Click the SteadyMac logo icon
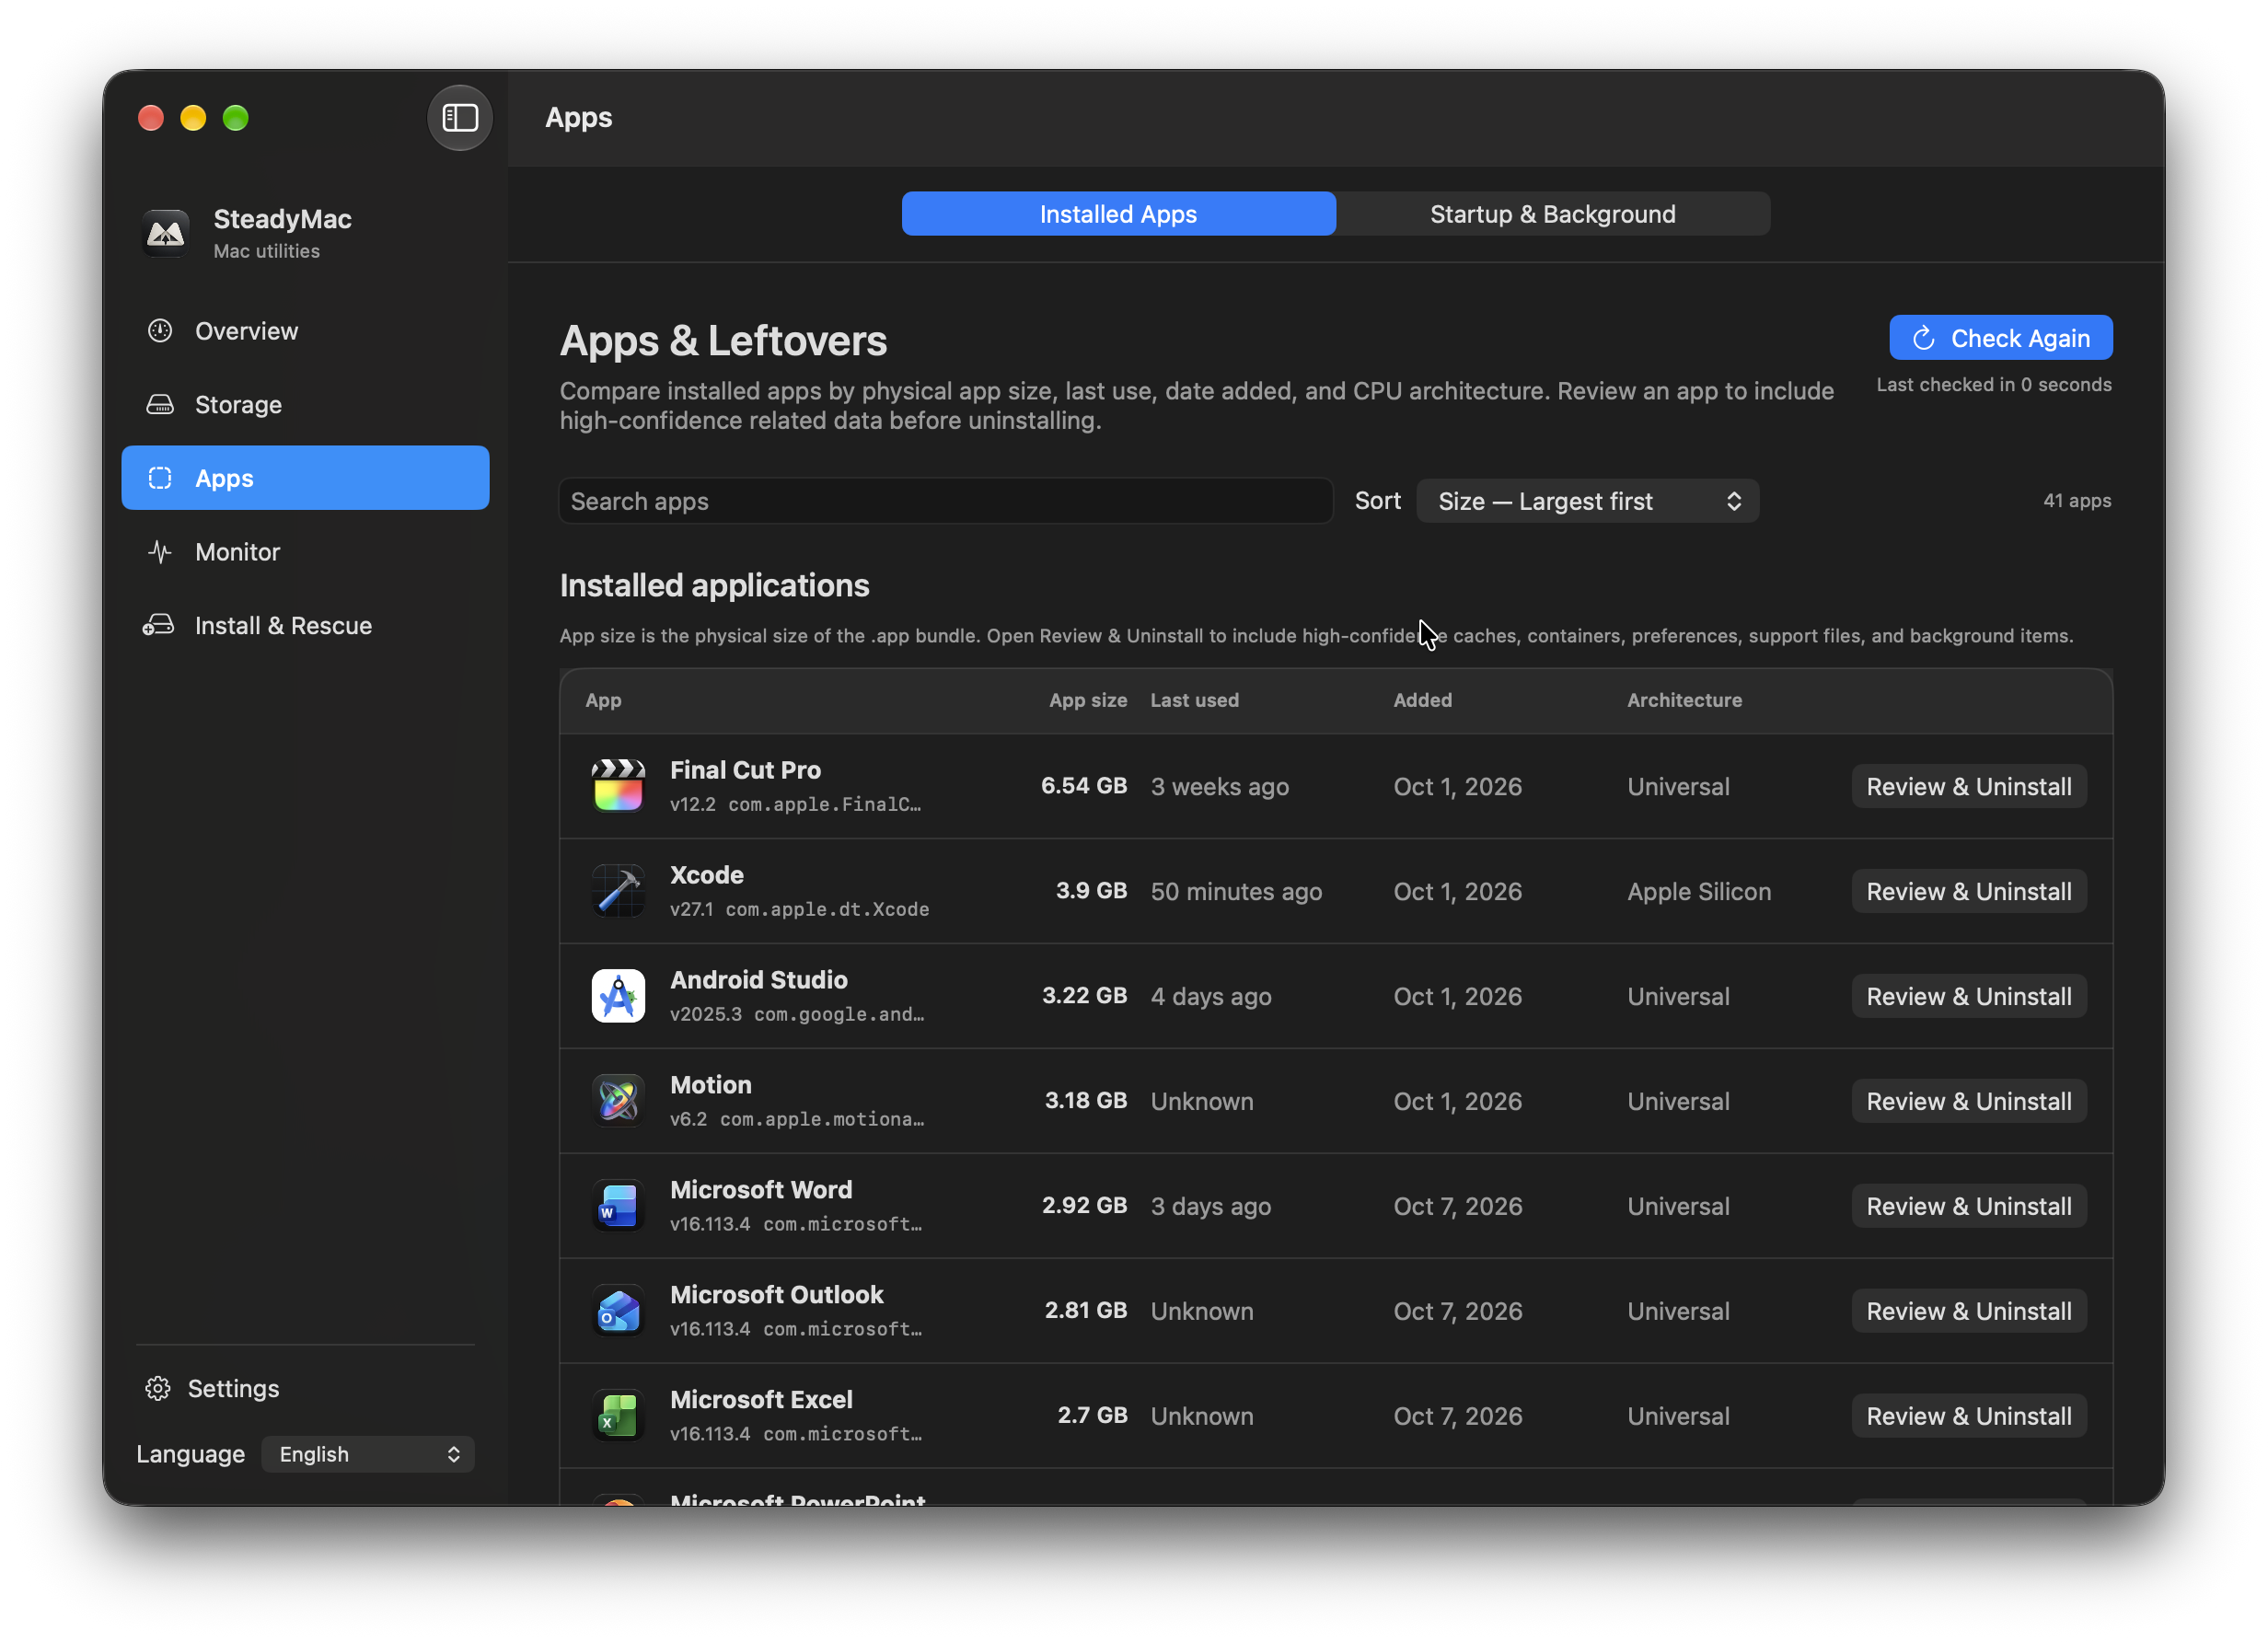 [166, 233]
